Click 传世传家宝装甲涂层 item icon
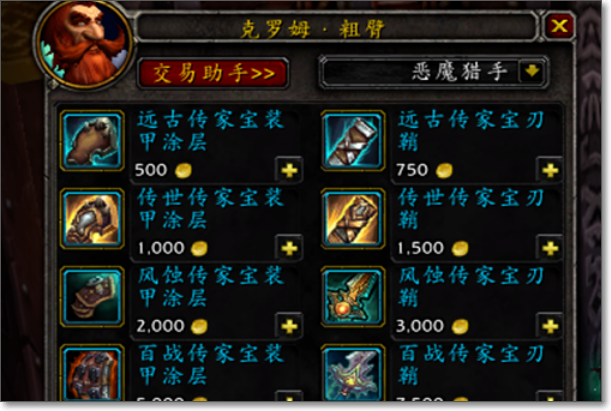This screenshot has height=411, width=611. 92,219
